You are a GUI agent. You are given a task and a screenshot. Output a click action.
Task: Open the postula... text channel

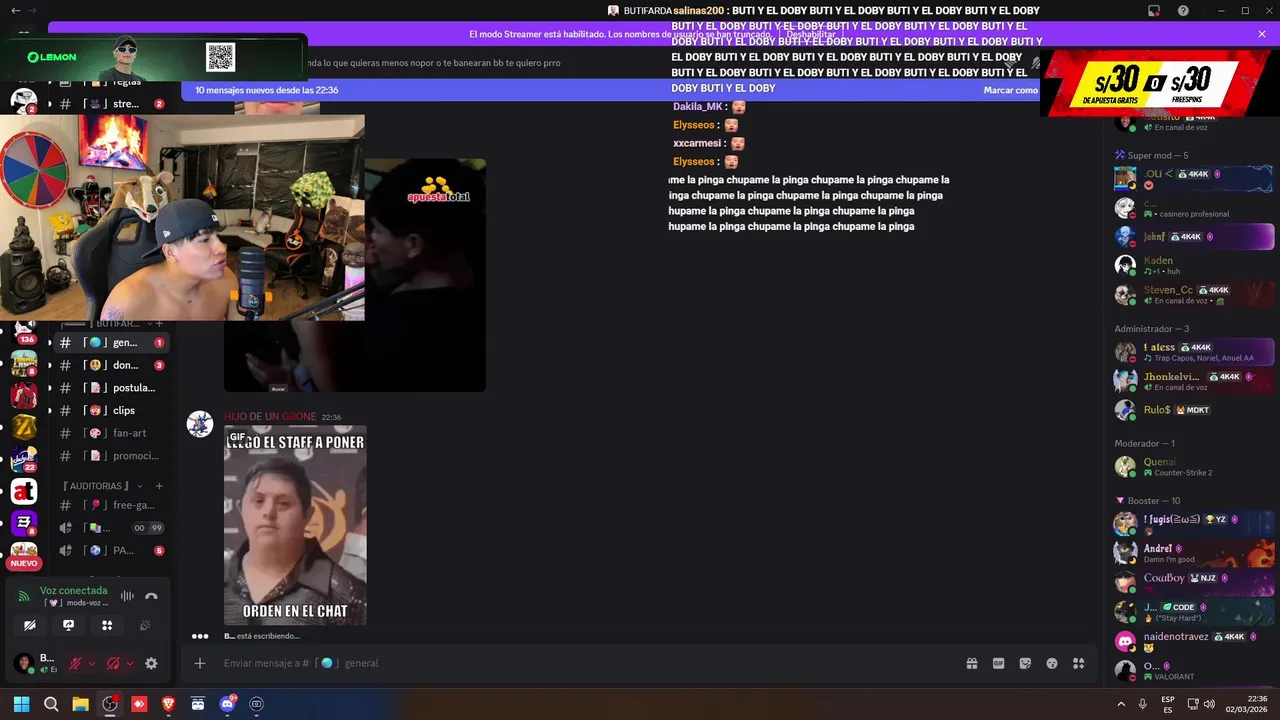(x=110, y=388)
